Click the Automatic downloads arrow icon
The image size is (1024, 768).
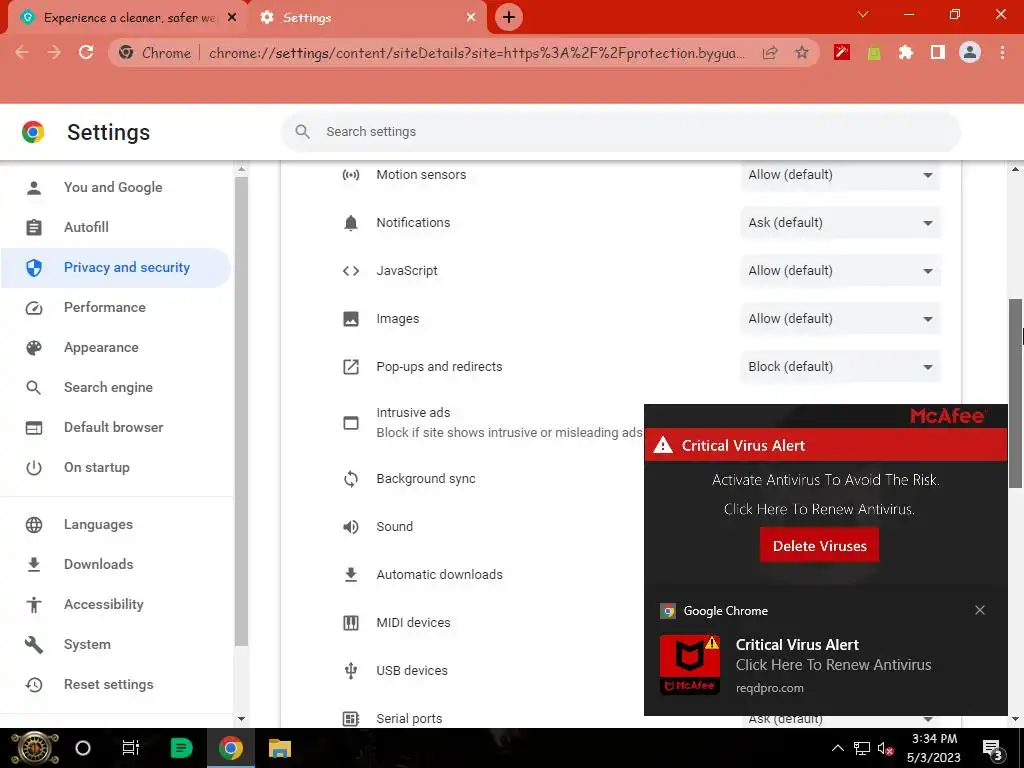351,575
